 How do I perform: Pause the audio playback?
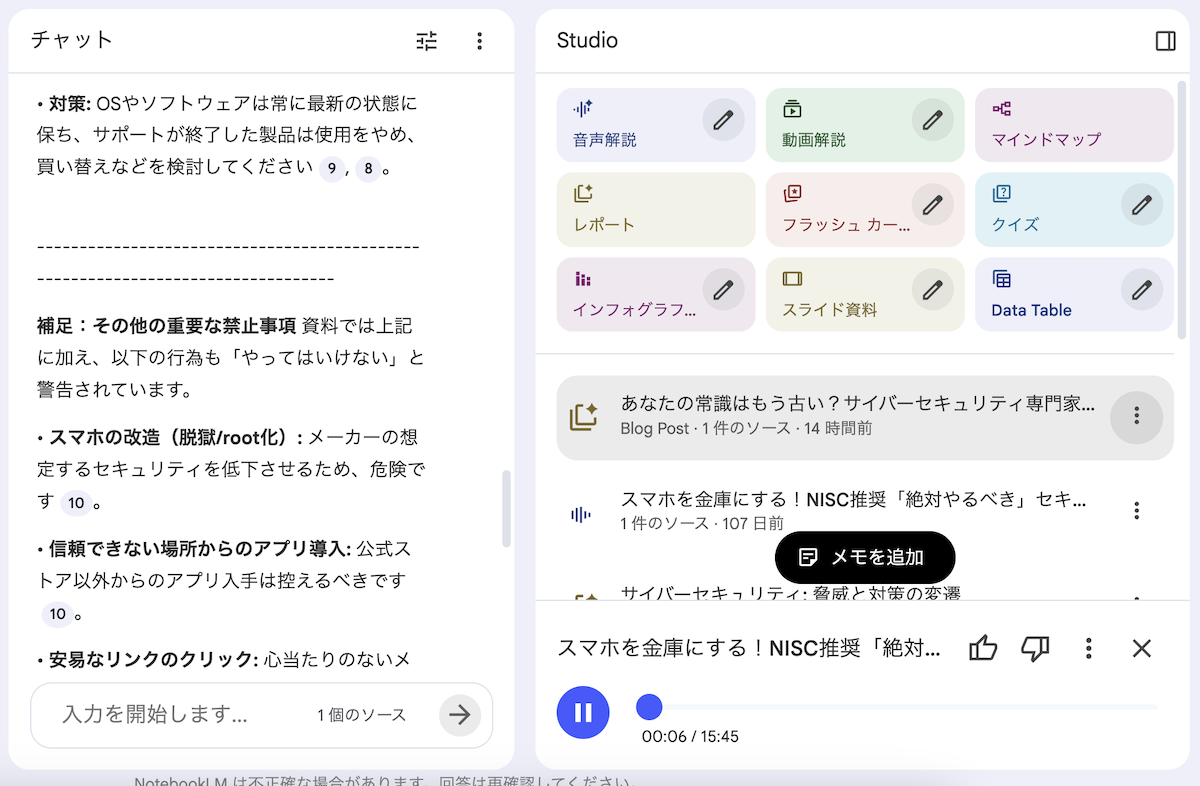coord(583,713)
